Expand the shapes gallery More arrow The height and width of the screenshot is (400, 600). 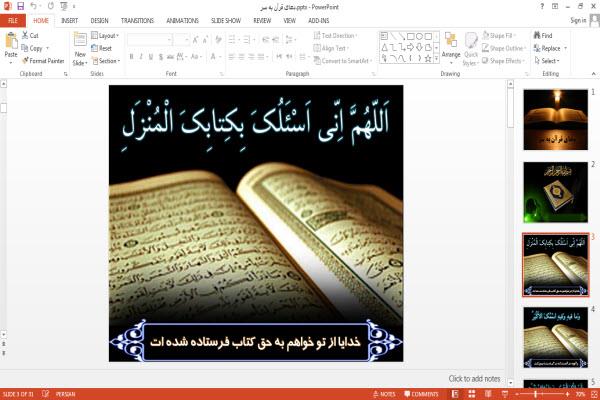[x=436, y=58]
